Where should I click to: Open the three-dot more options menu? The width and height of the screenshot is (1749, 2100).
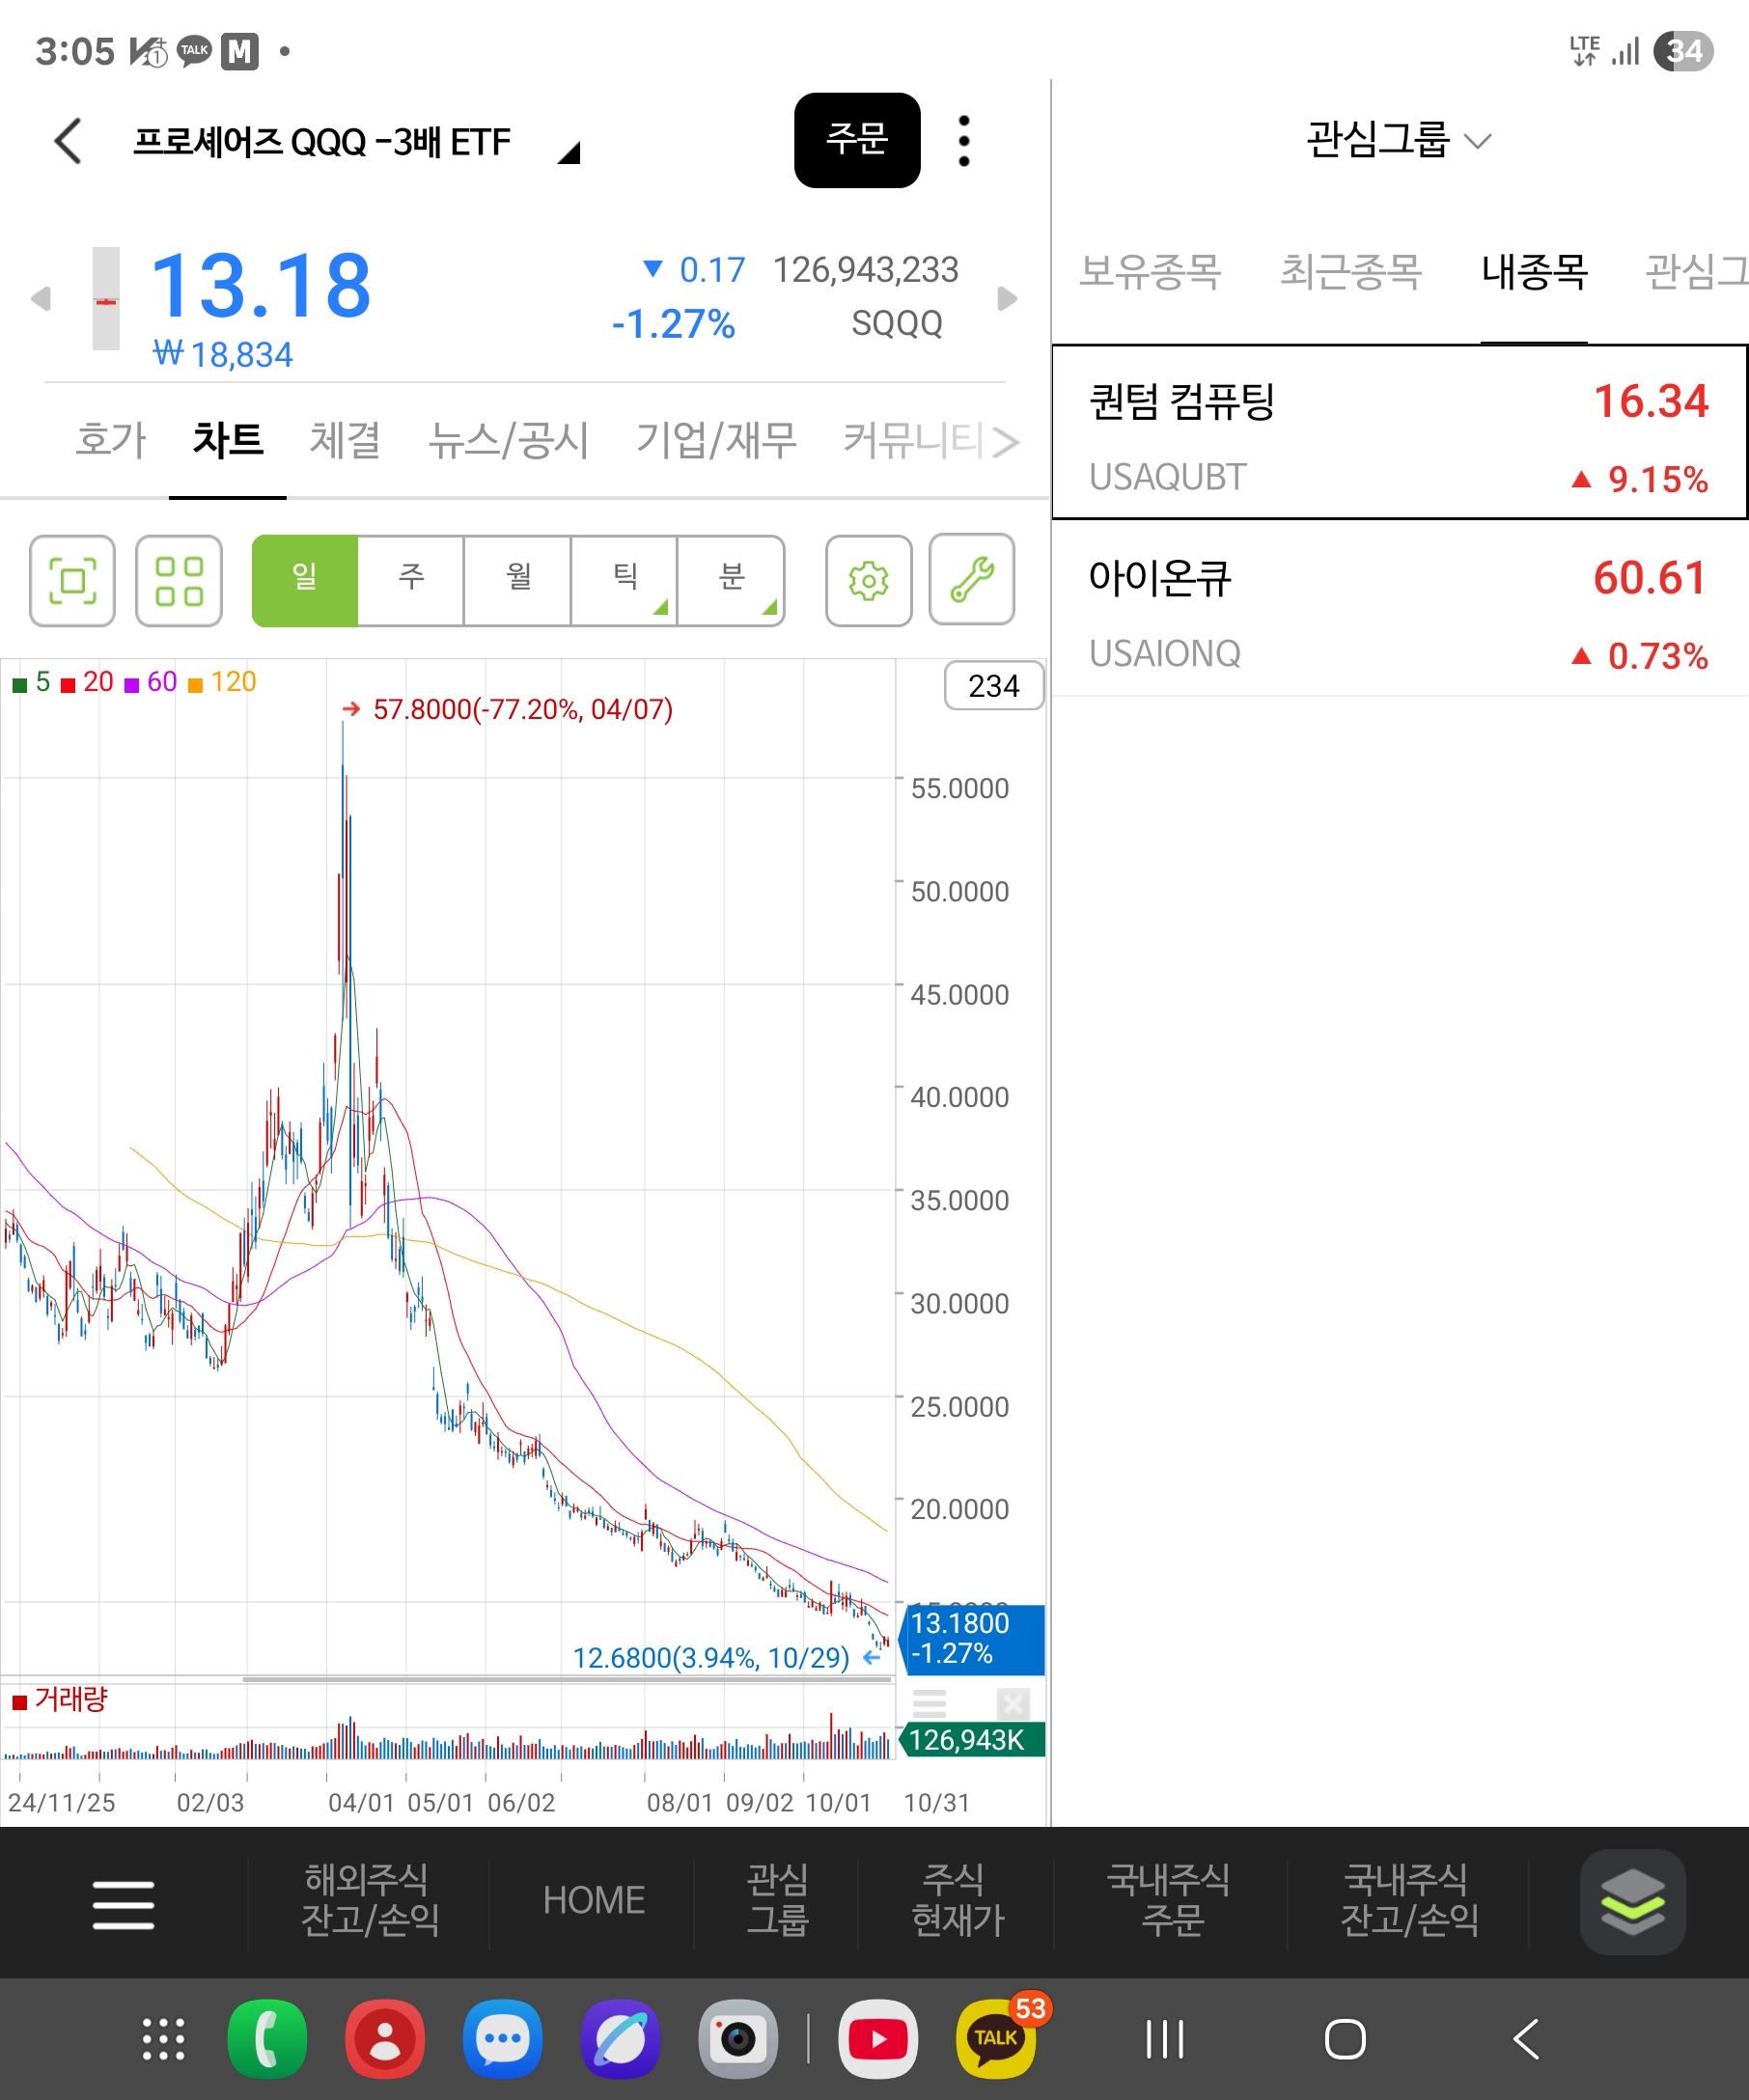(963, 141)
